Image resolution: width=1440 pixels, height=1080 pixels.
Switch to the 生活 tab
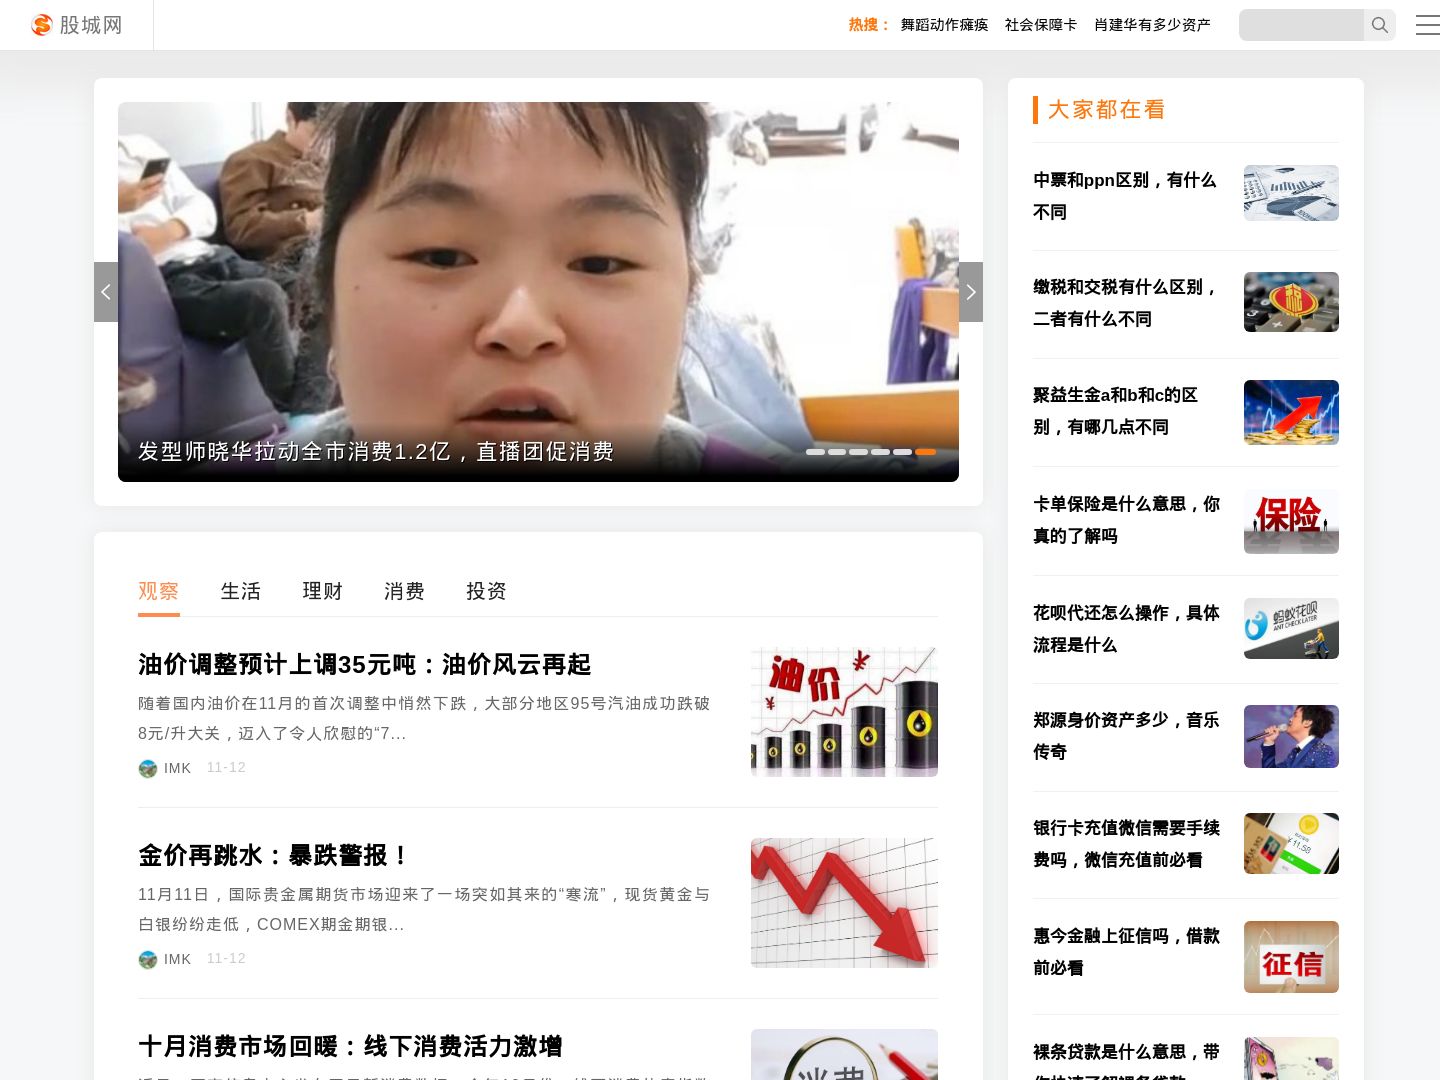coord(240,591)
